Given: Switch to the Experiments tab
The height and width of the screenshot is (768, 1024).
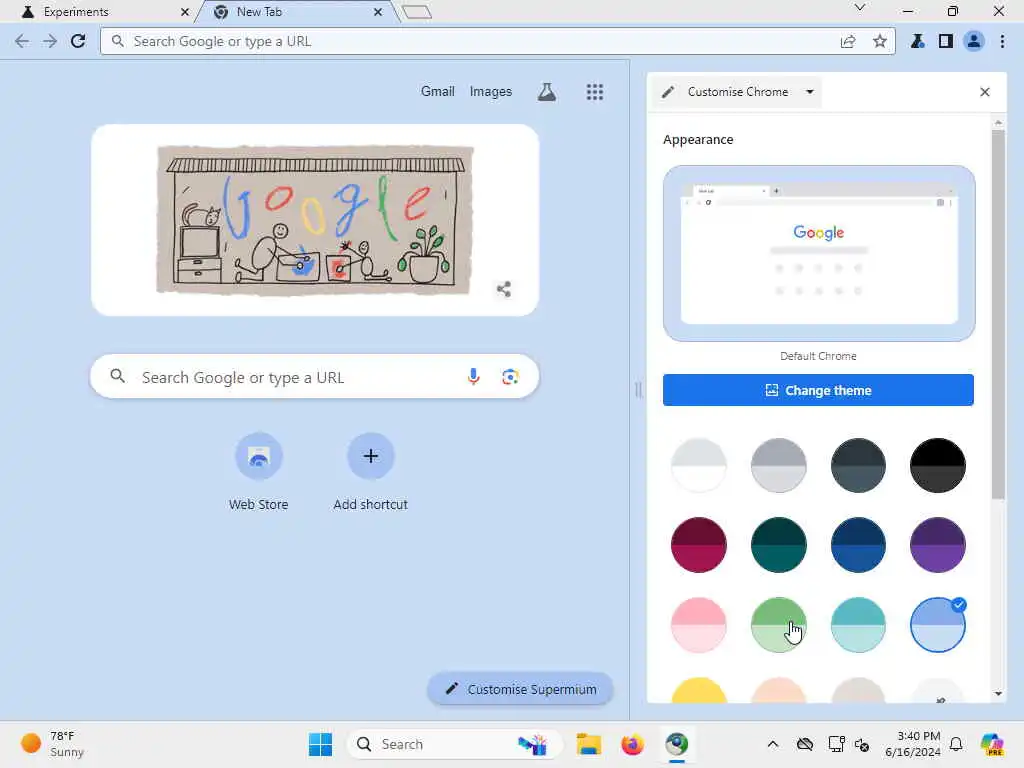Looking at the screenshot, I should coord(98,12).
